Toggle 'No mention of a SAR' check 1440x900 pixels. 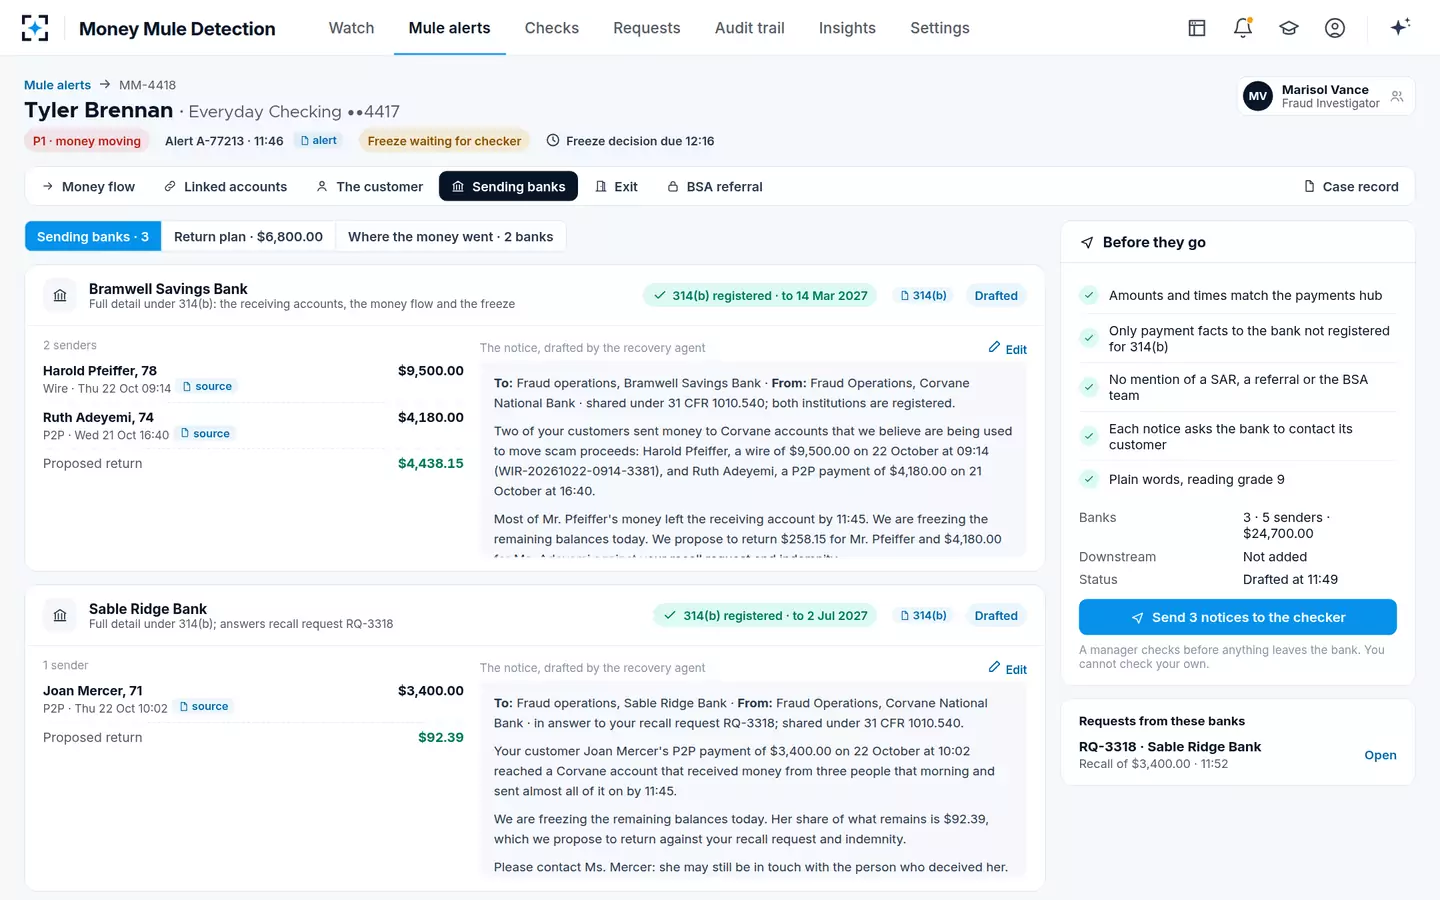[1089, 387]
